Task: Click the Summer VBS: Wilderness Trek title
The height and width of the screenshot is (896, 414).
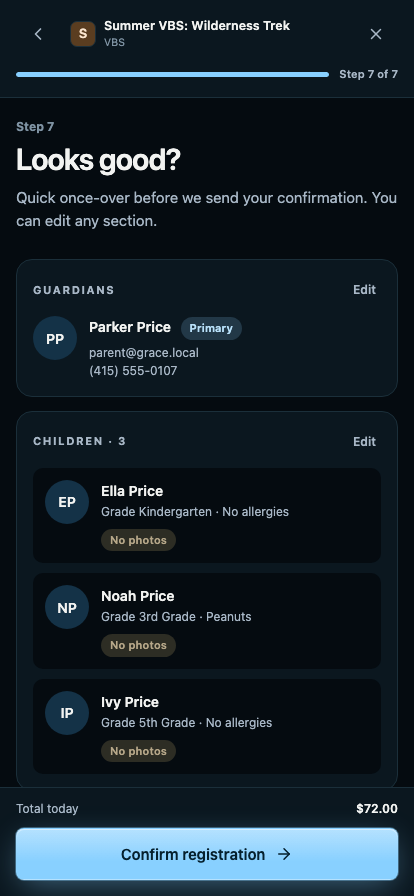Action: [197, 26]
